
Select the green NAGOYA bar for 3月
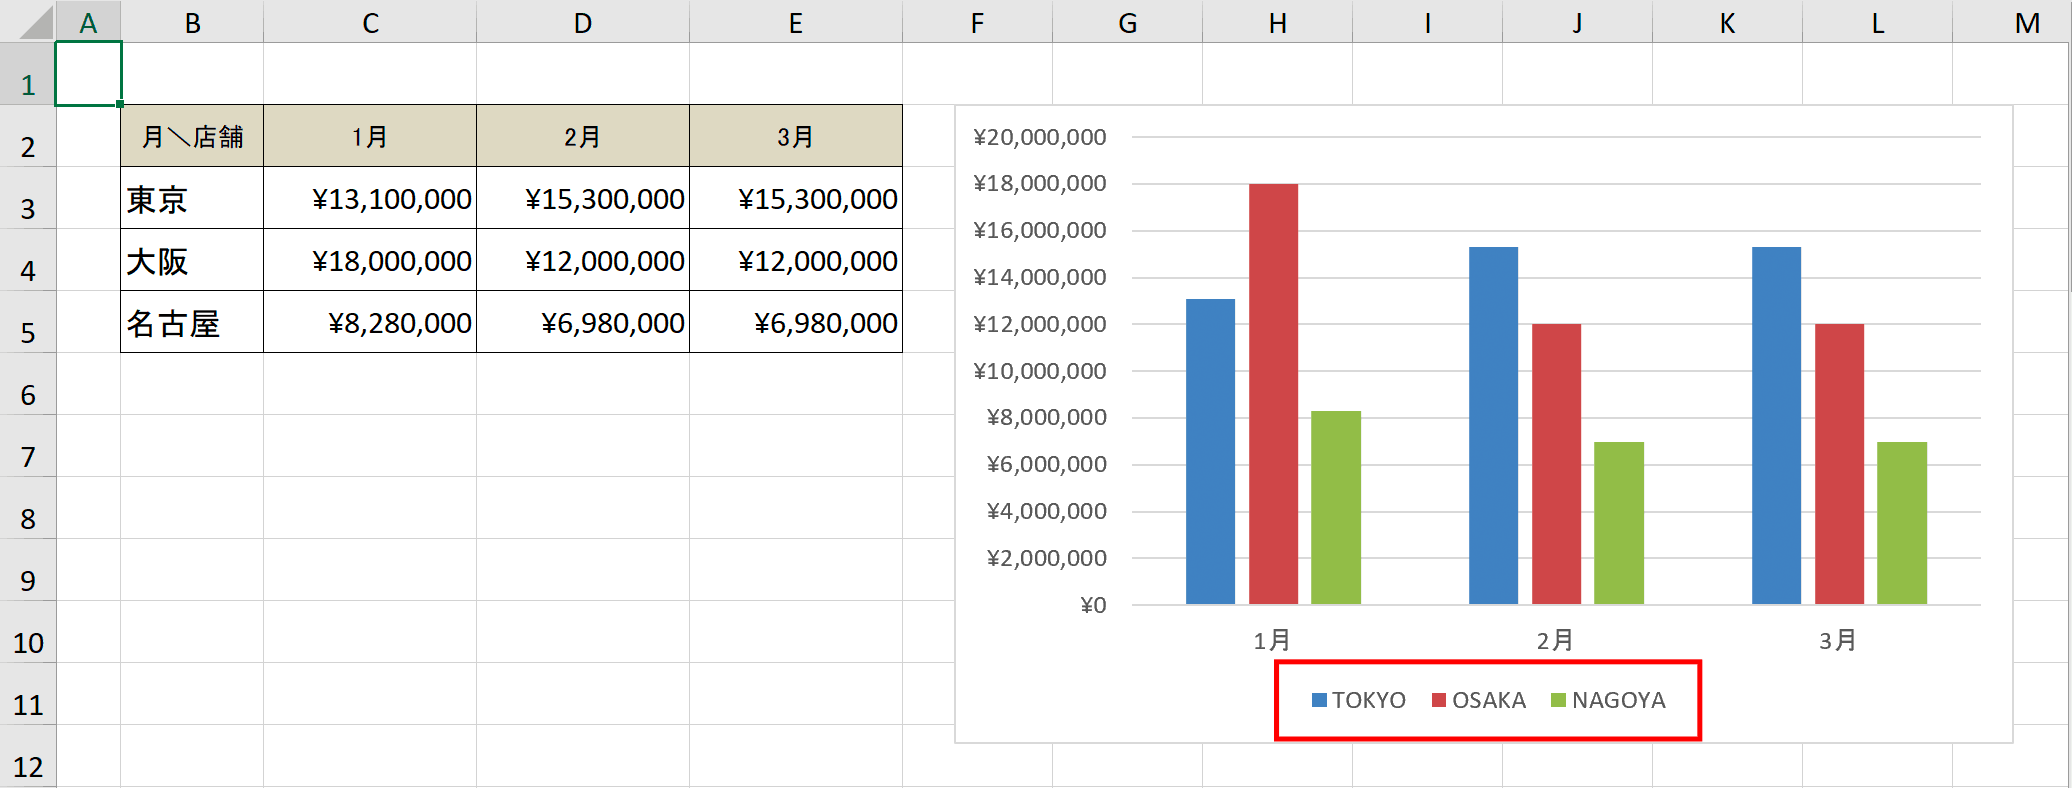pyautogui.click(x=1902, y=523)
